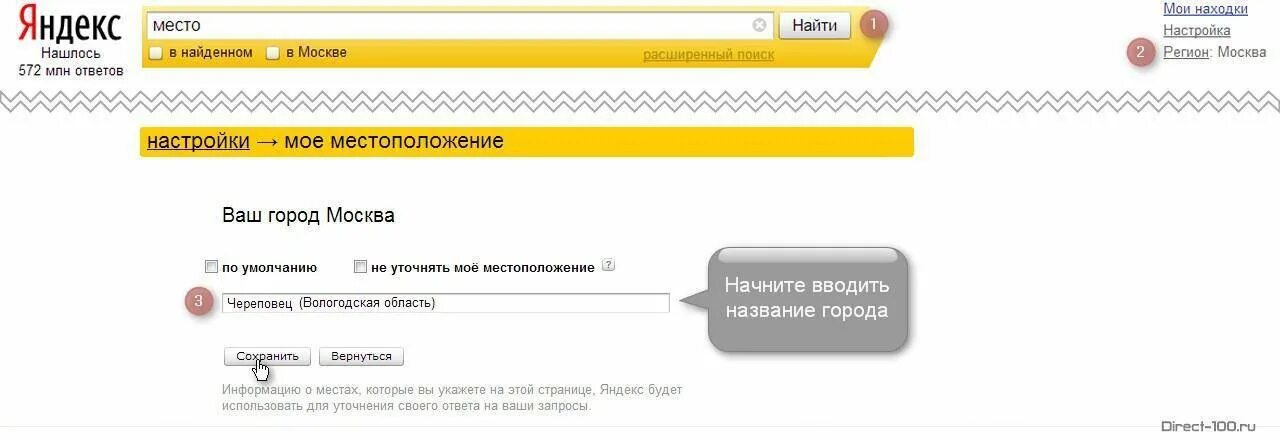Open the 'Мои находки' link
Image resolution: width=1280 pixels, height=440 pixels.
click(x=1205, y=9)
